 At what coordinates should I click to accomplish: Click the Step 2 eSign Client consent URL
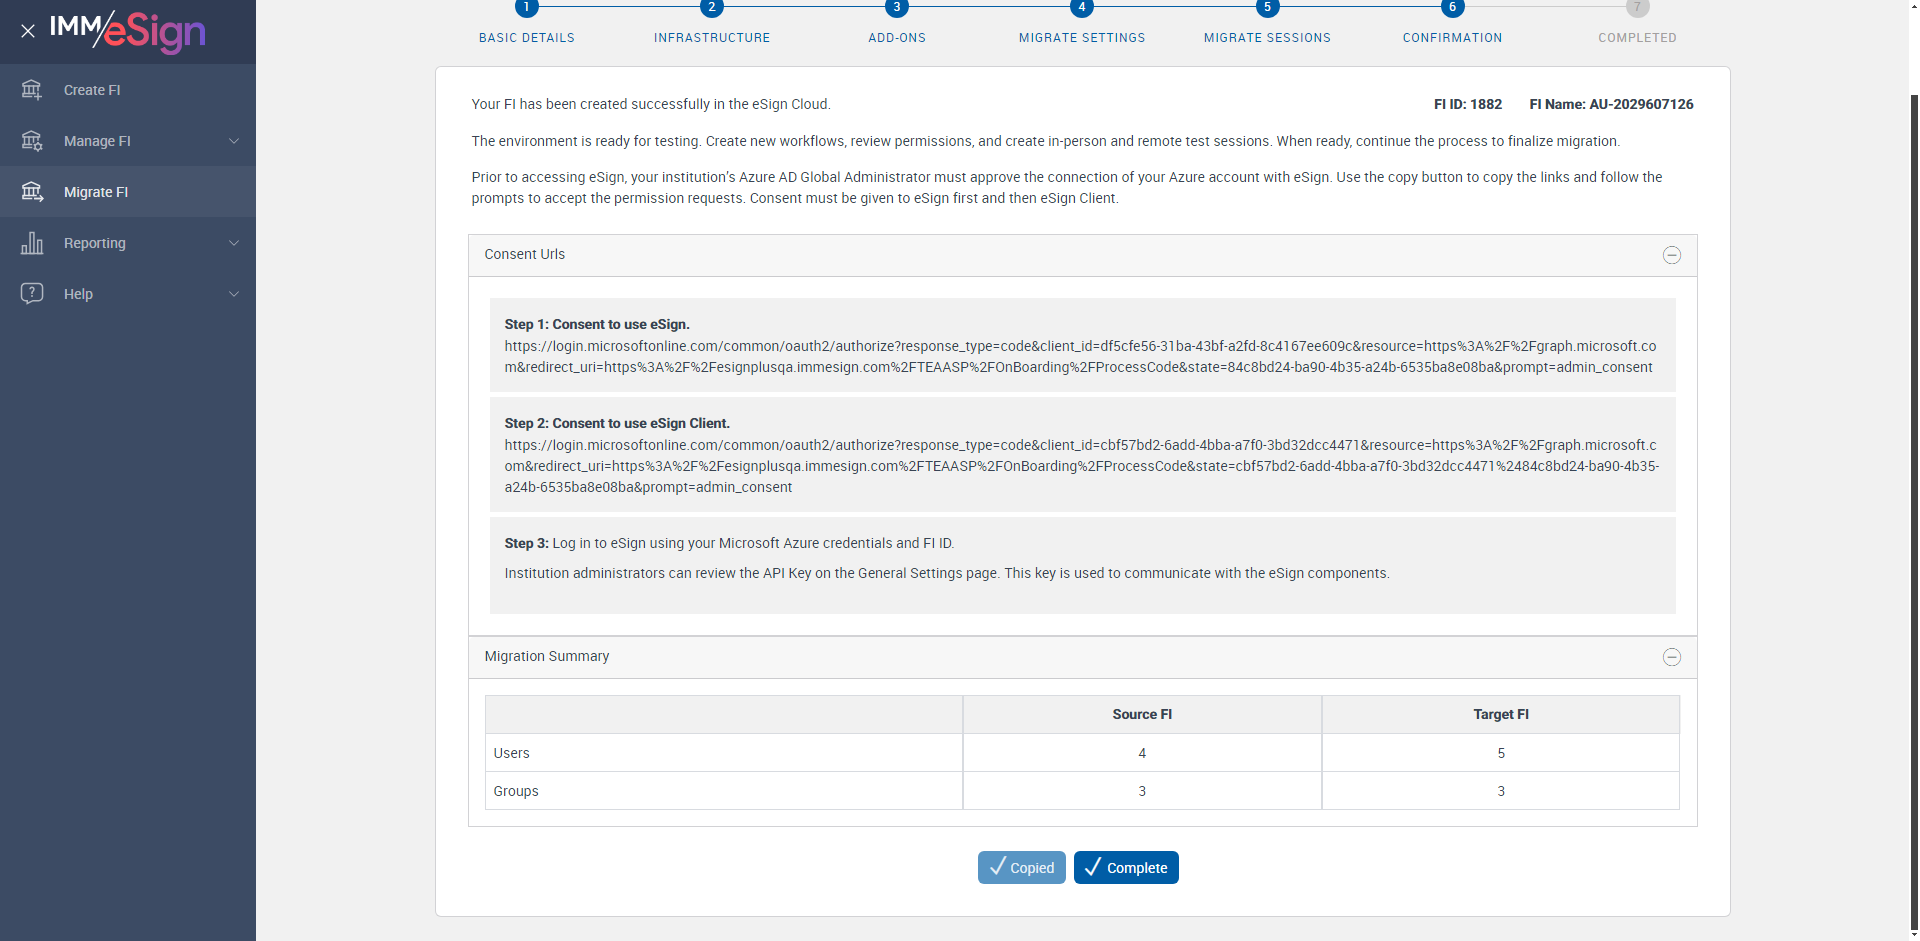[1082, 466]
